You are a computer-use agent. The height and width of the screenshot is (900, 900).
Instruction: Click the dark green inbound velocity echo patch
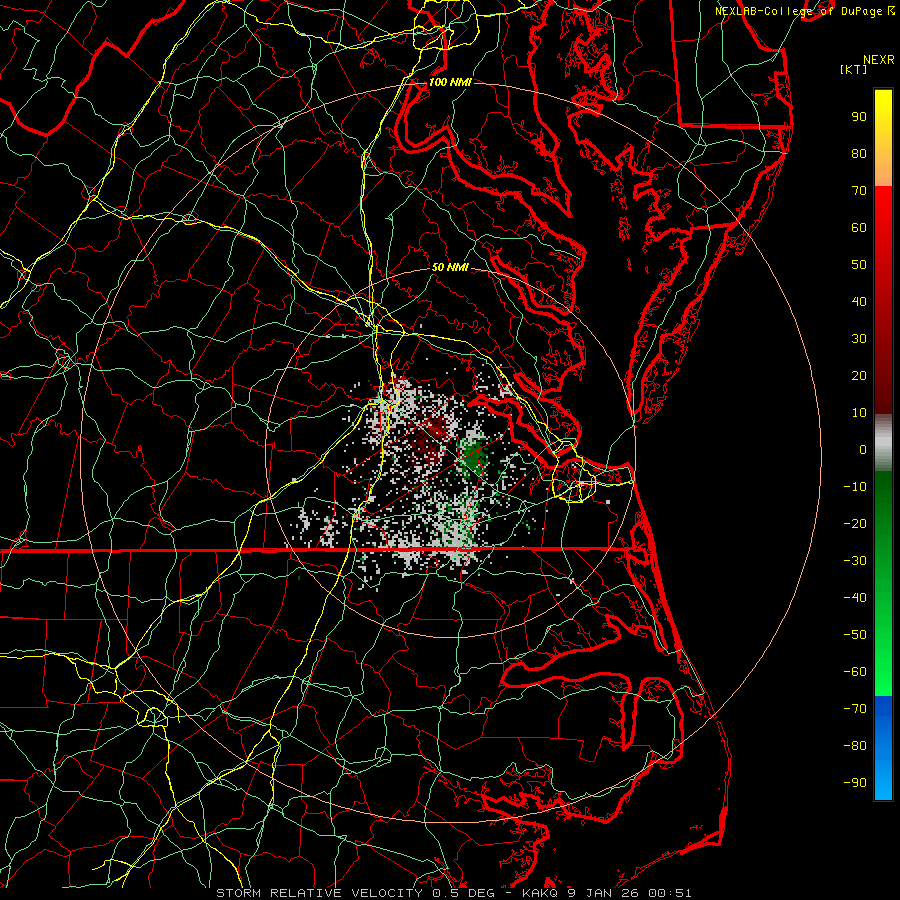tap(474, 457)
